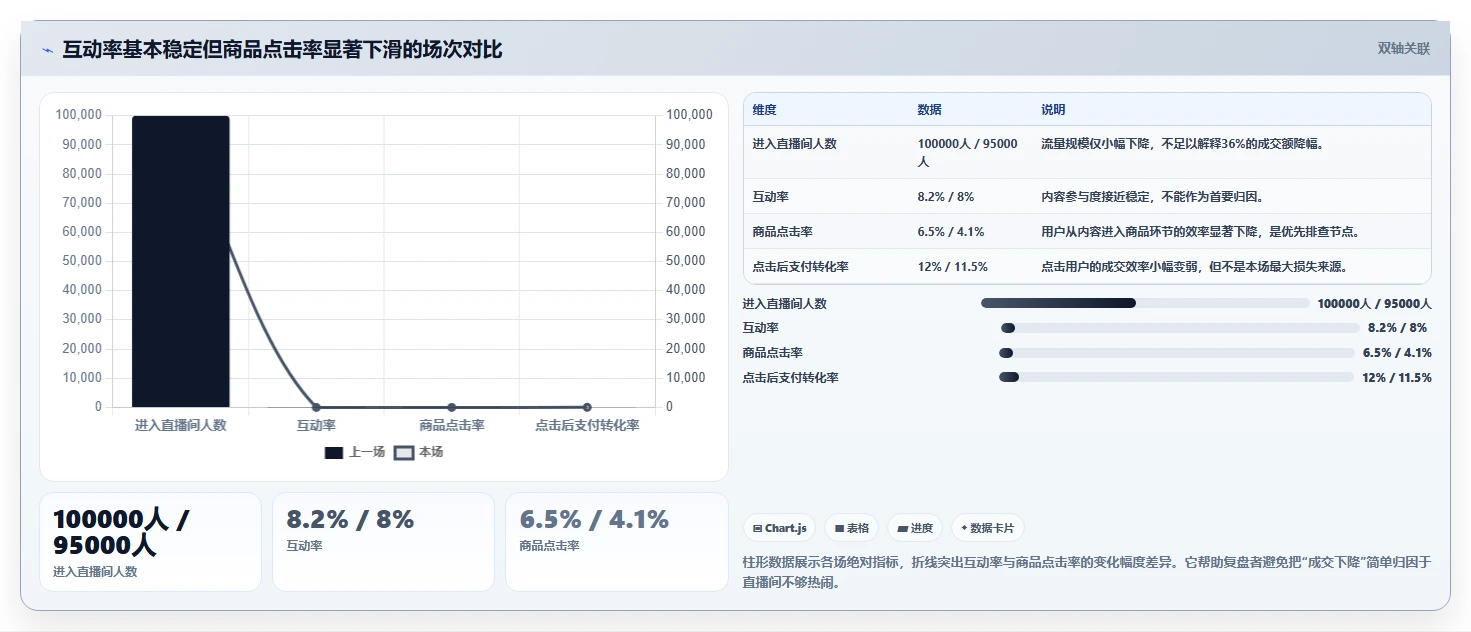Viewport: 1471px width, 632px height.
Task: Toggle the 本场 legend item in the chart
Action: 419,452
